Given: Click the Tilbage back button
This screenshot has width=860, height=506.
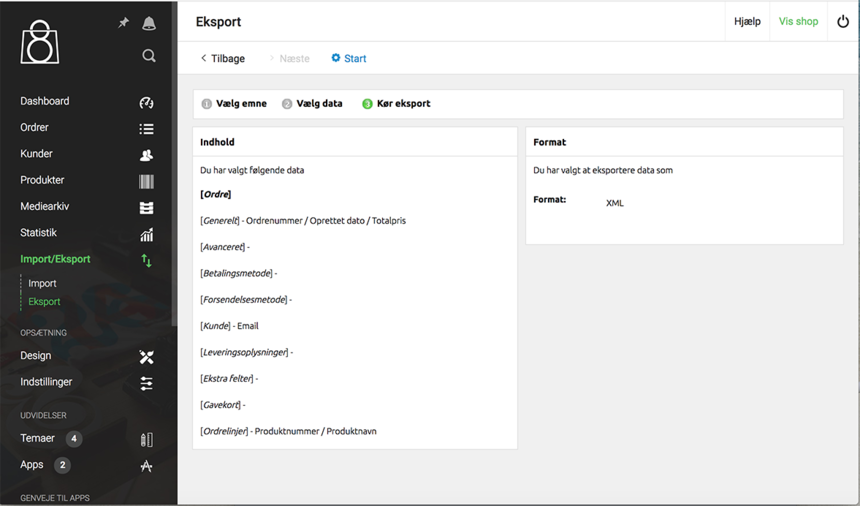Looking at the screenshot, I should click(x=222, y=59).
